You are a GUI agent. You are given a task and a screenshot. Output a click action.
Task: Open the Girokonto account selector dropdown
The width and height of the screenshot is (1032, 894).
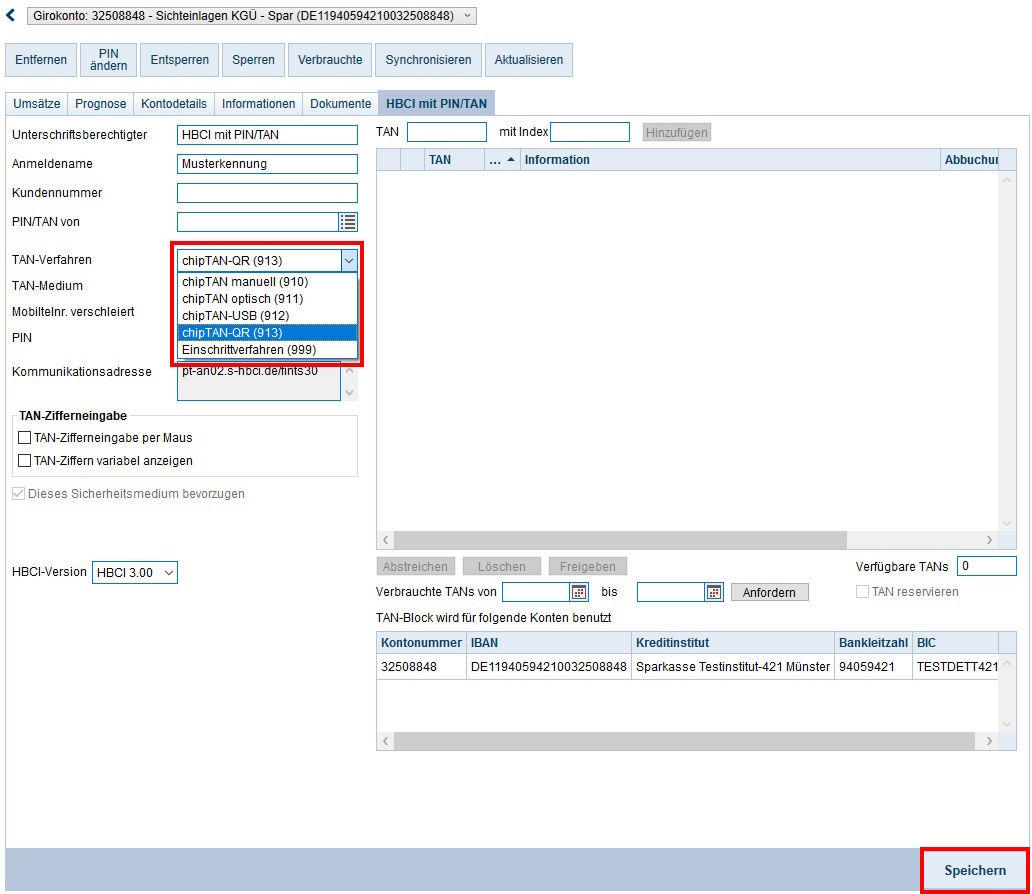pos(252,16)
